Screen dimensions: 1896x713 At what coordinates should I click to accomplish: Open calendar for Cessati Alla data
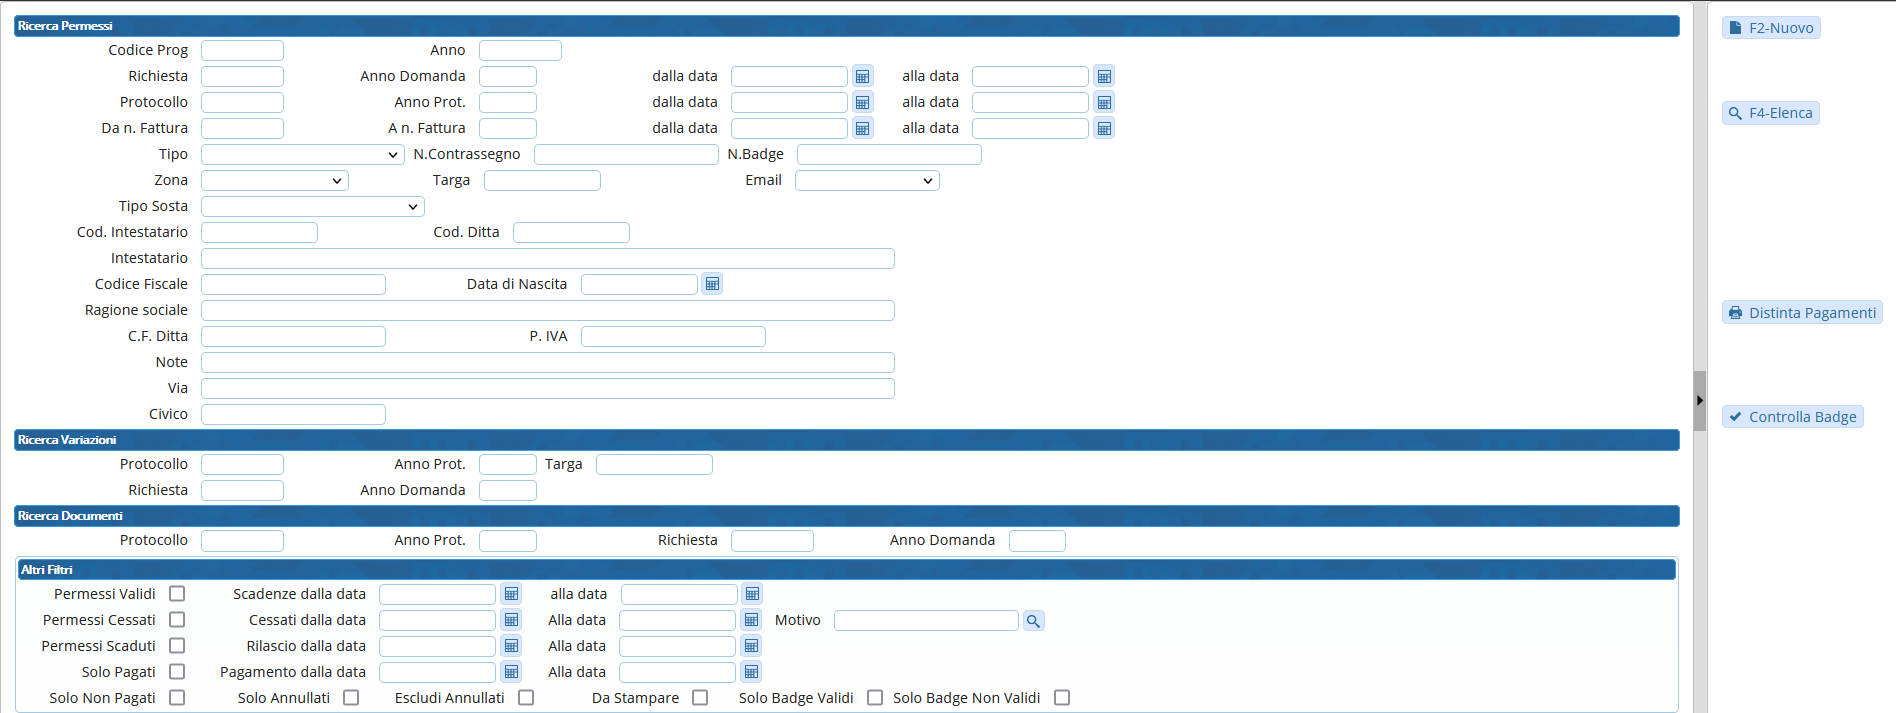(x=751, y=620)
